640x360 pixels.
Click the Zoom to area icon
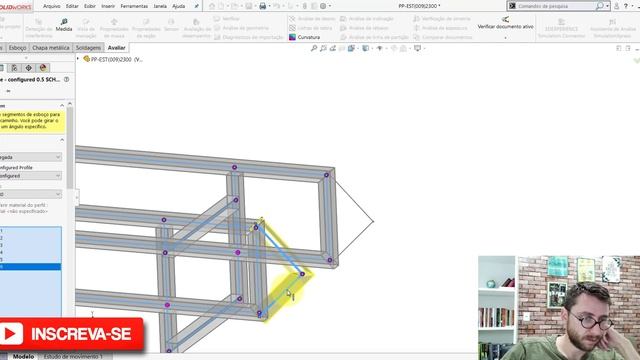pos(323,48)
